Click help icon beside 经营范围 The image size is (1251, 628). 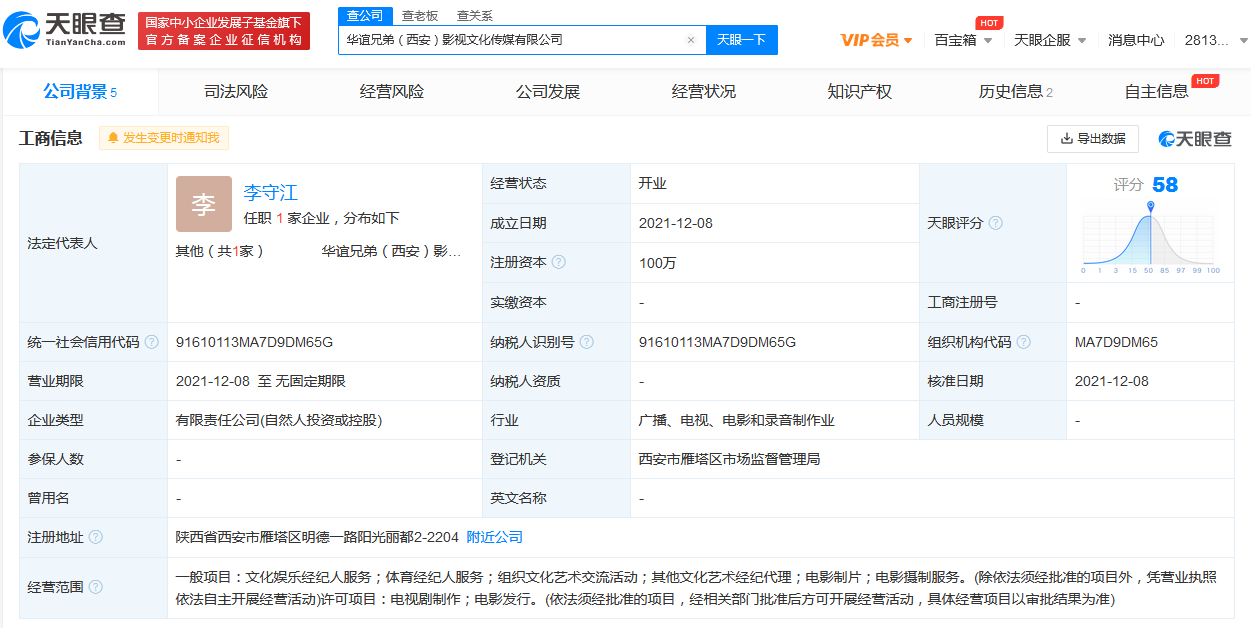coord(95,587)
